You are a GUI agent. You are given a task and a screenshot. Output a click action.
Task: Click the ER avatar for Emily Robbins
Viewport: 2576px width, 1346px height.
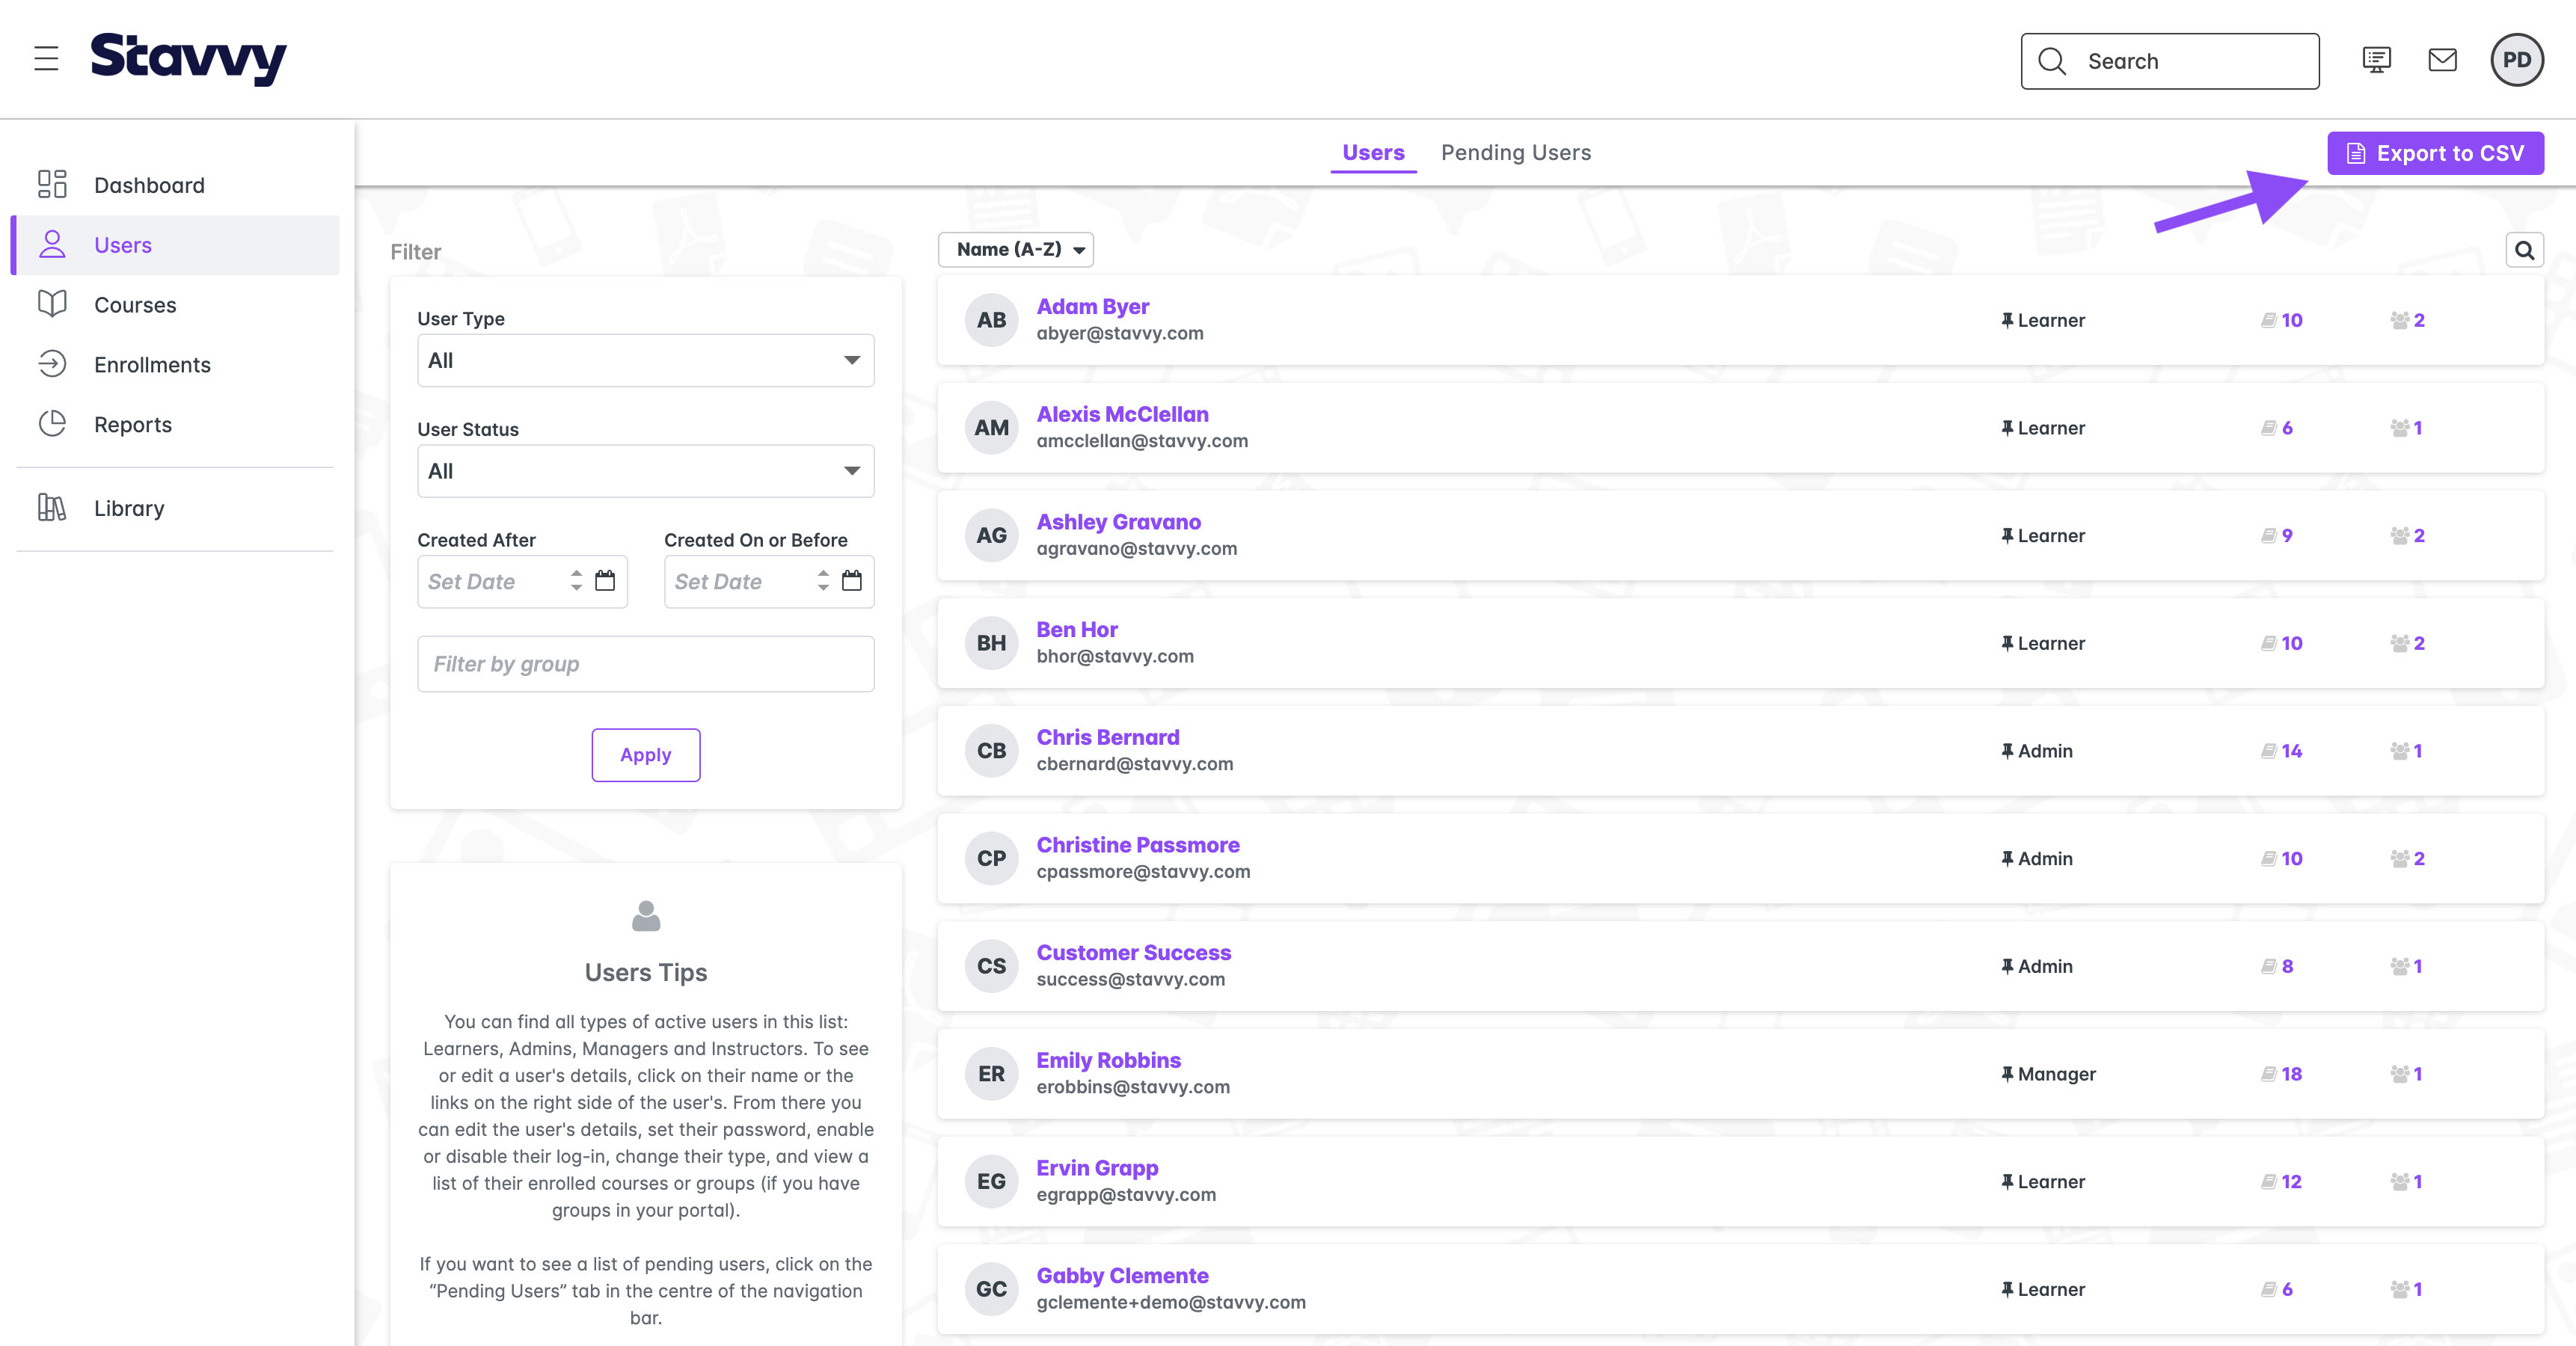click(x=991, y=1074)
